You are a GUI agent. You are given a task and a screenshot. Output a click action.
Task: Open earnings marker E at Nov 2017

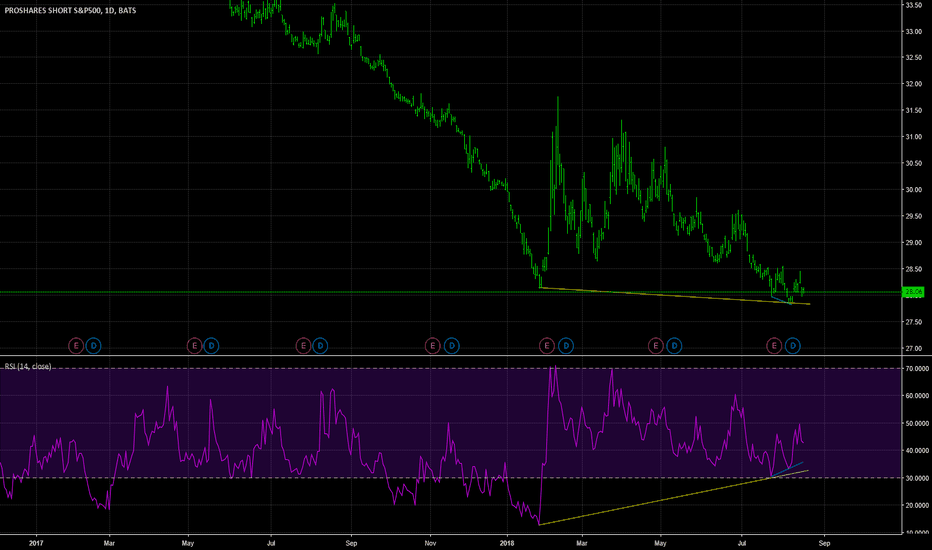coord(433,345)
